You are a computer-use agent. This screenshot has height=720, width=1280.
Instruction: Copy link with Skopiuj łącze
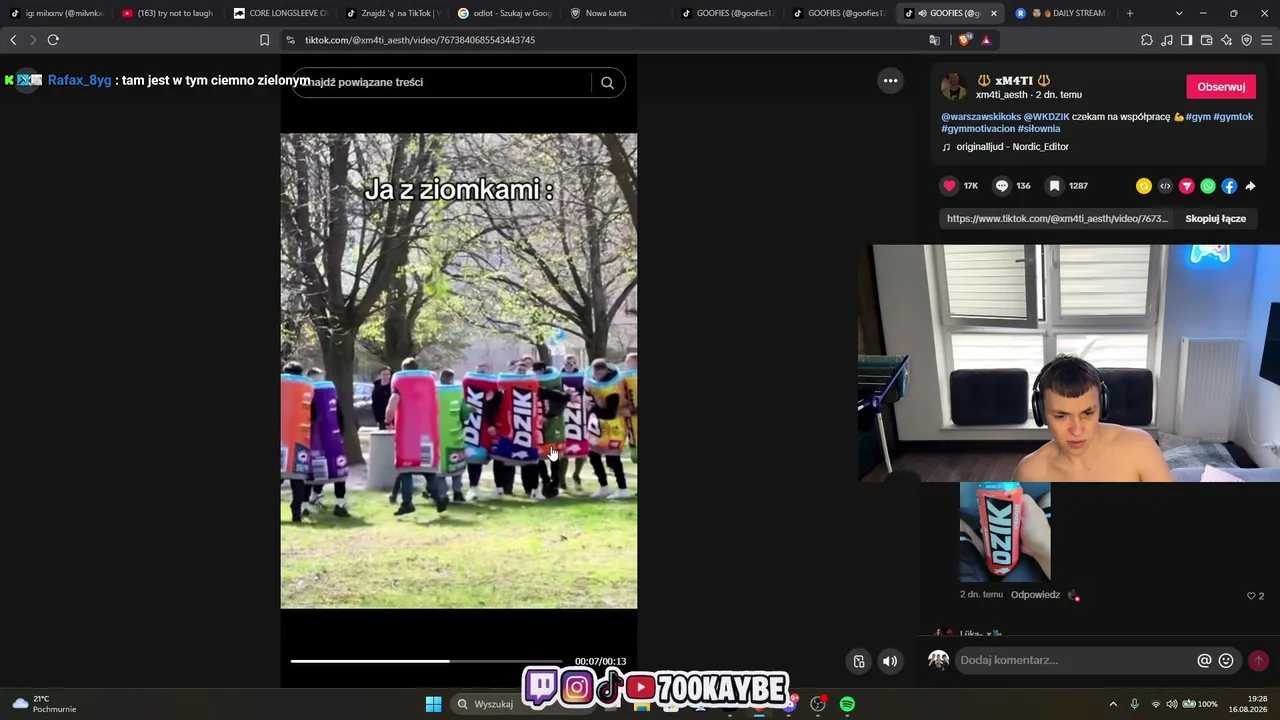1215,219
